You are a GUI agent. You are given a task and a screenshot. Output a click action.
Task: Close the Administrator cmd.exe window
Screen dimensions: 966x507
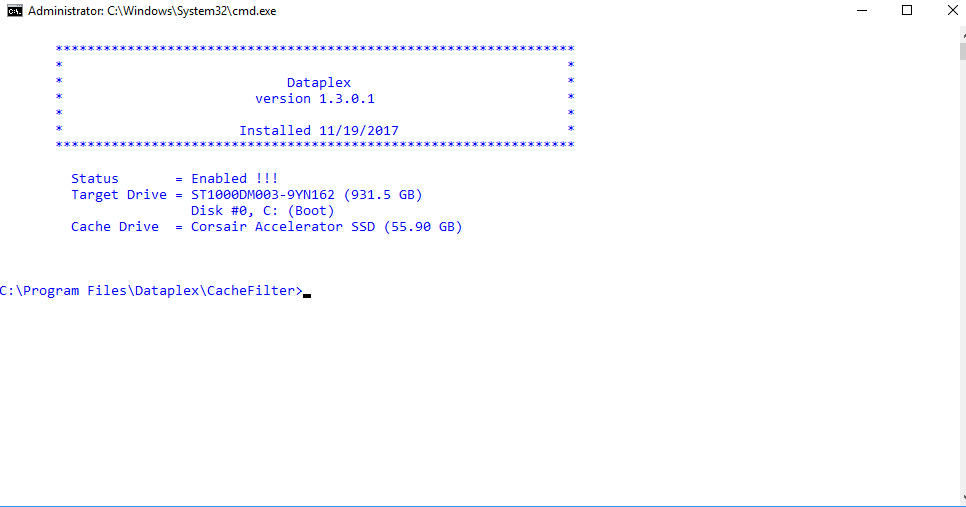click(952, 10)
